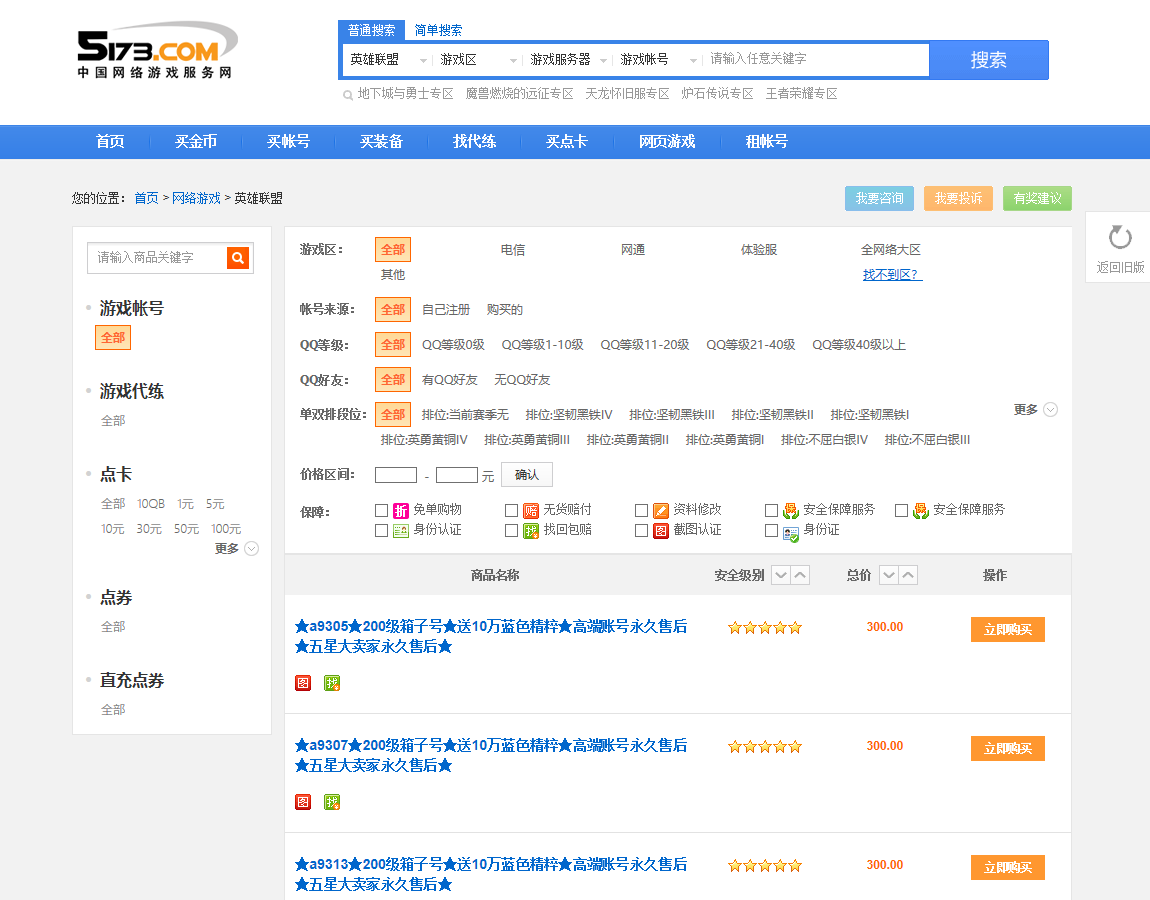Open the 游戏帐号 type dropdown
The width and height of the screenshot is (1150, 900).
[x=658, y=60]
